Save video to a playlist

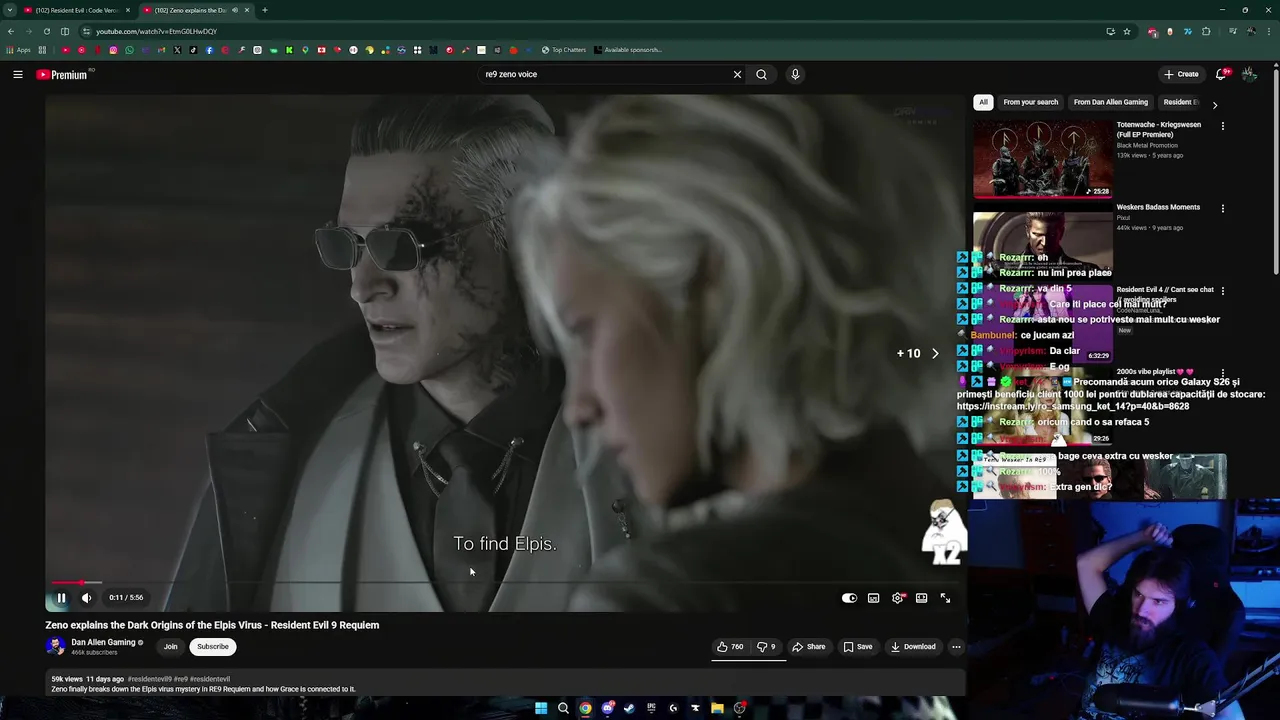pyautogui.click(x=857, y=647)
